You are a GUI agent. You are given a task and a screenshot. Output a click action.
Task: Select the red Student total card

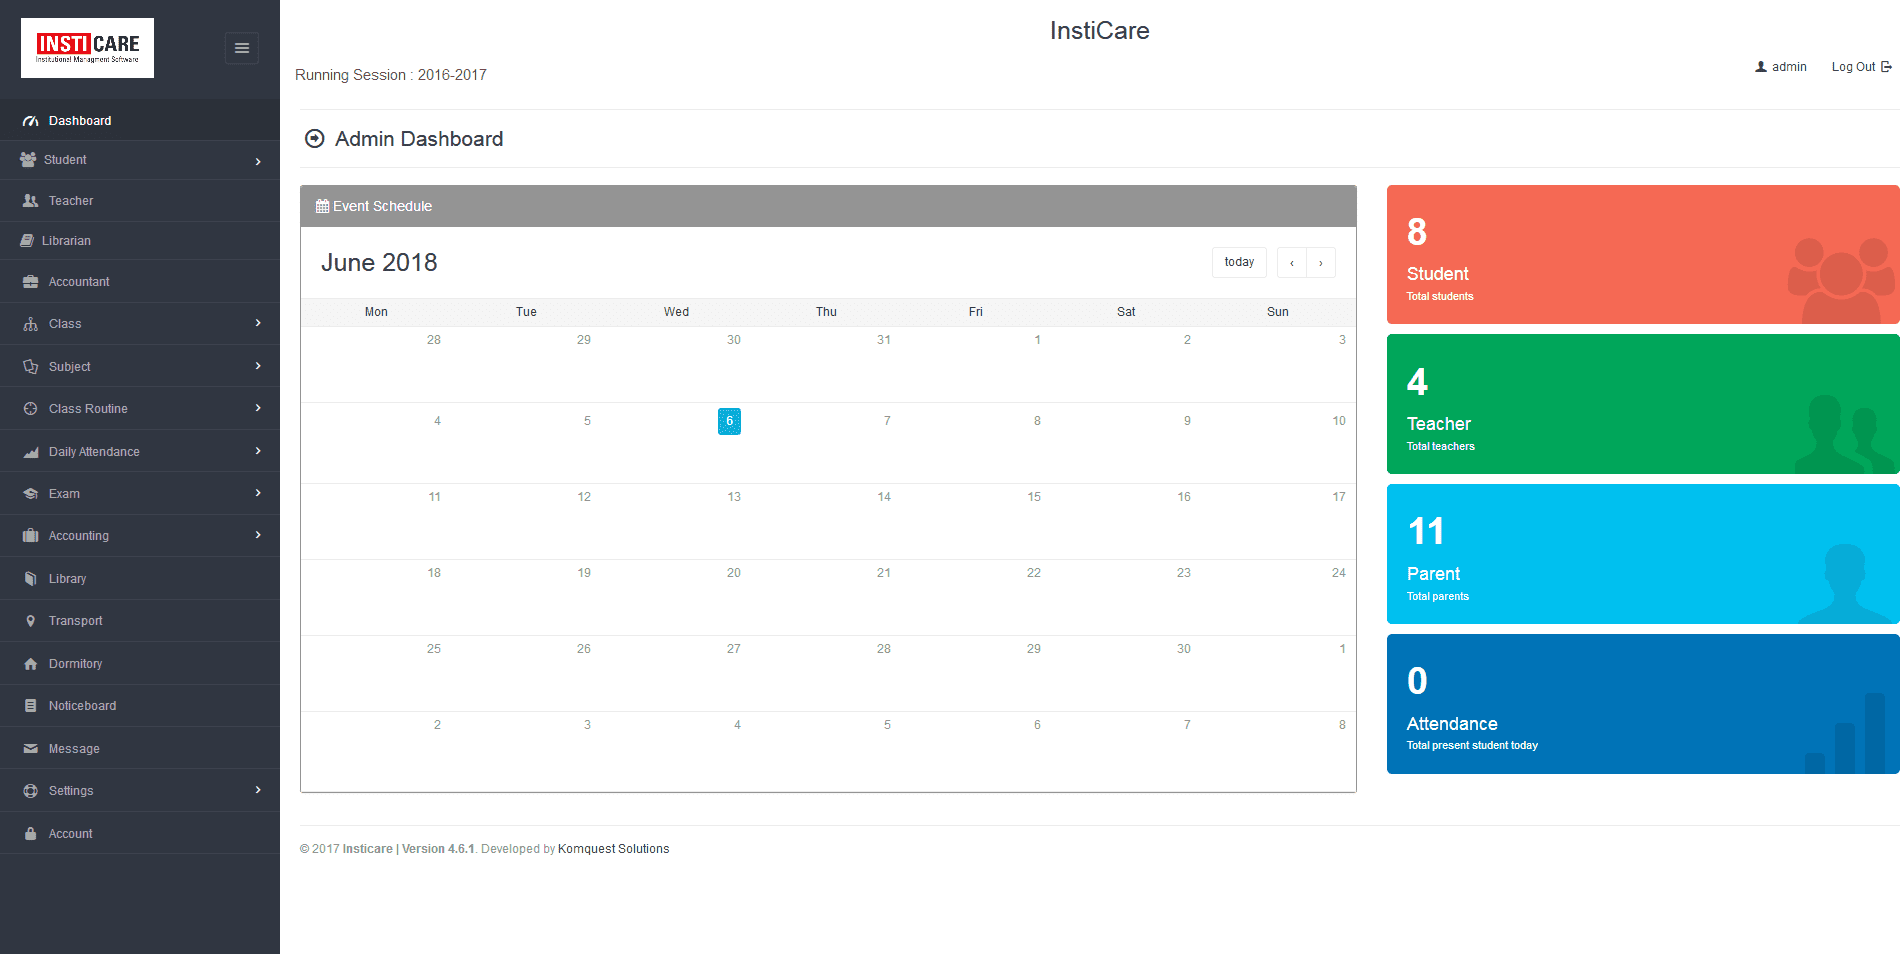(1642, 254)
